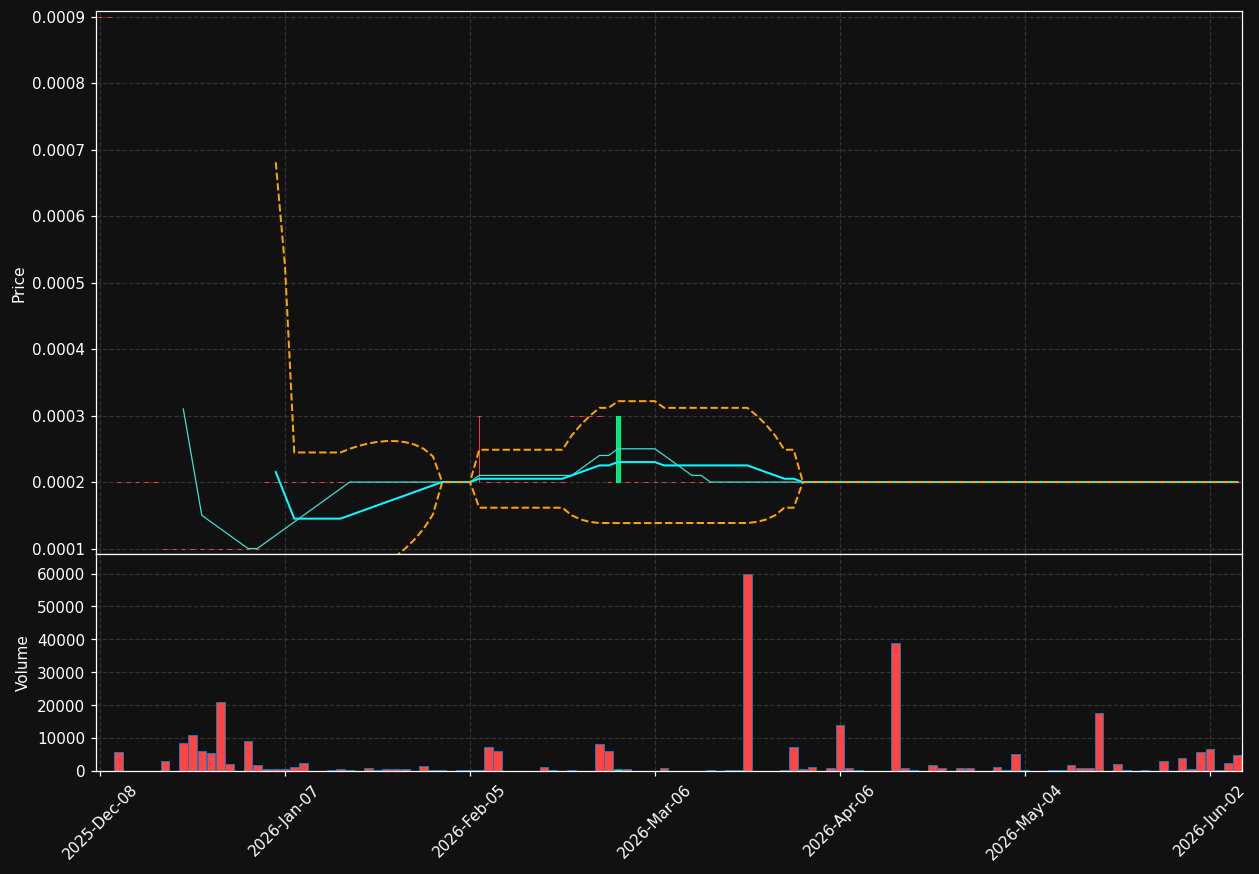Screen dimensions: 1259x874
Task: Click the 0.0002 price axis value
Action: point(58,483)
